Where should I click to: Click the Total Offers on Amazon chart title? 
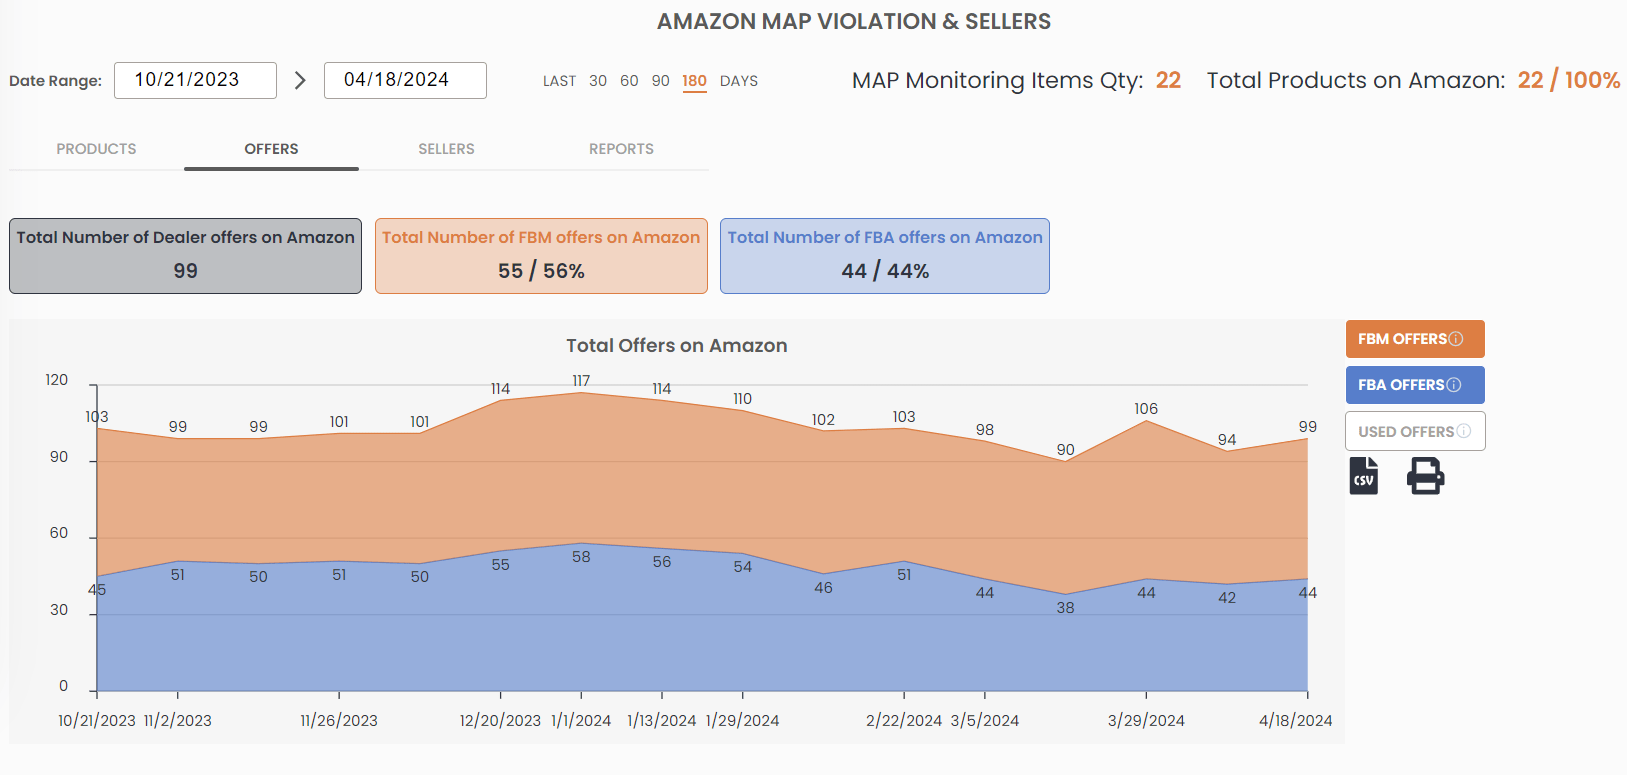pos(677,346)
